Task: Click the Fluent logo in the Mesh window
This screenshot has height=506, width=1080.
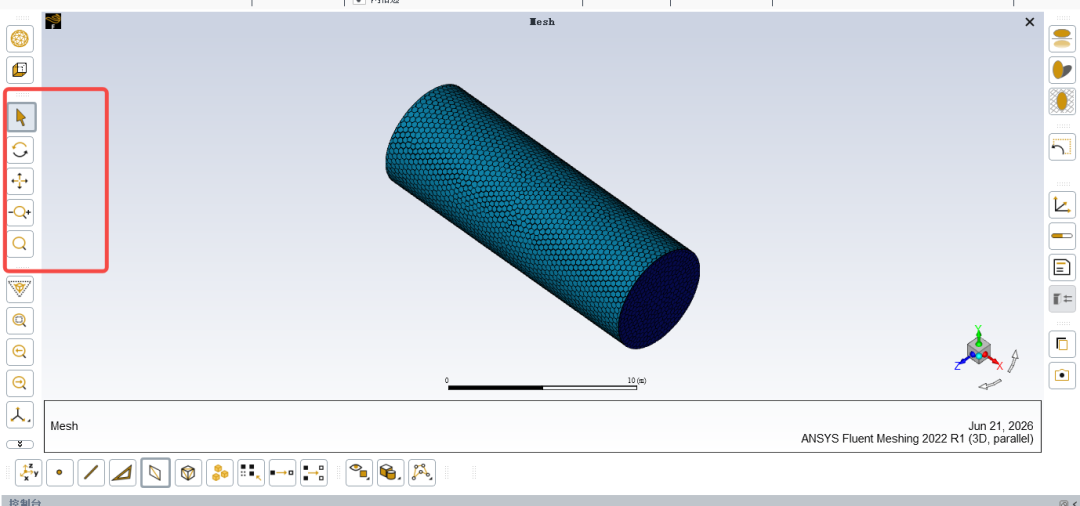Action: click(54, 21)
